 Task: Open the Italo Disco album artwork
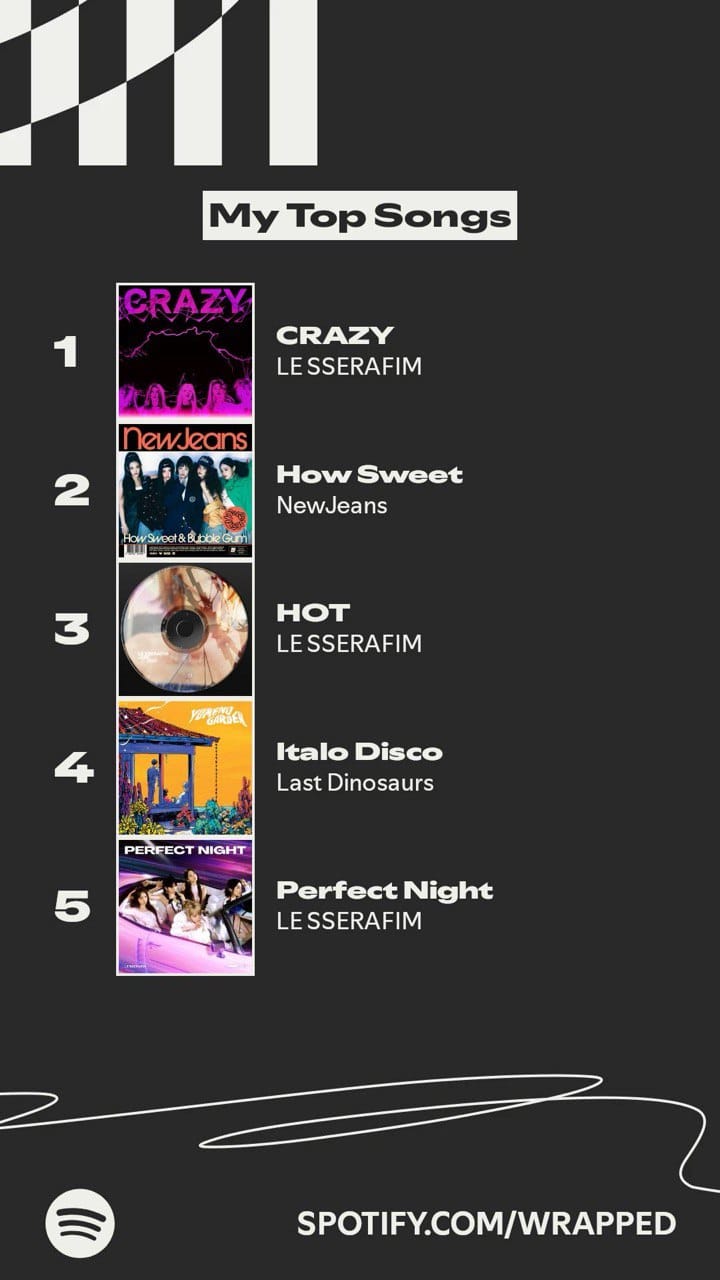tap(185, 767)
